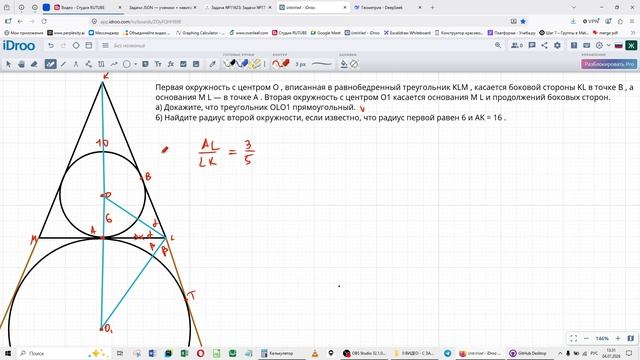Screen dimensions: 640x360
Task: Click the share board icon
Action: pyautogui.click(x=544, y=45)
